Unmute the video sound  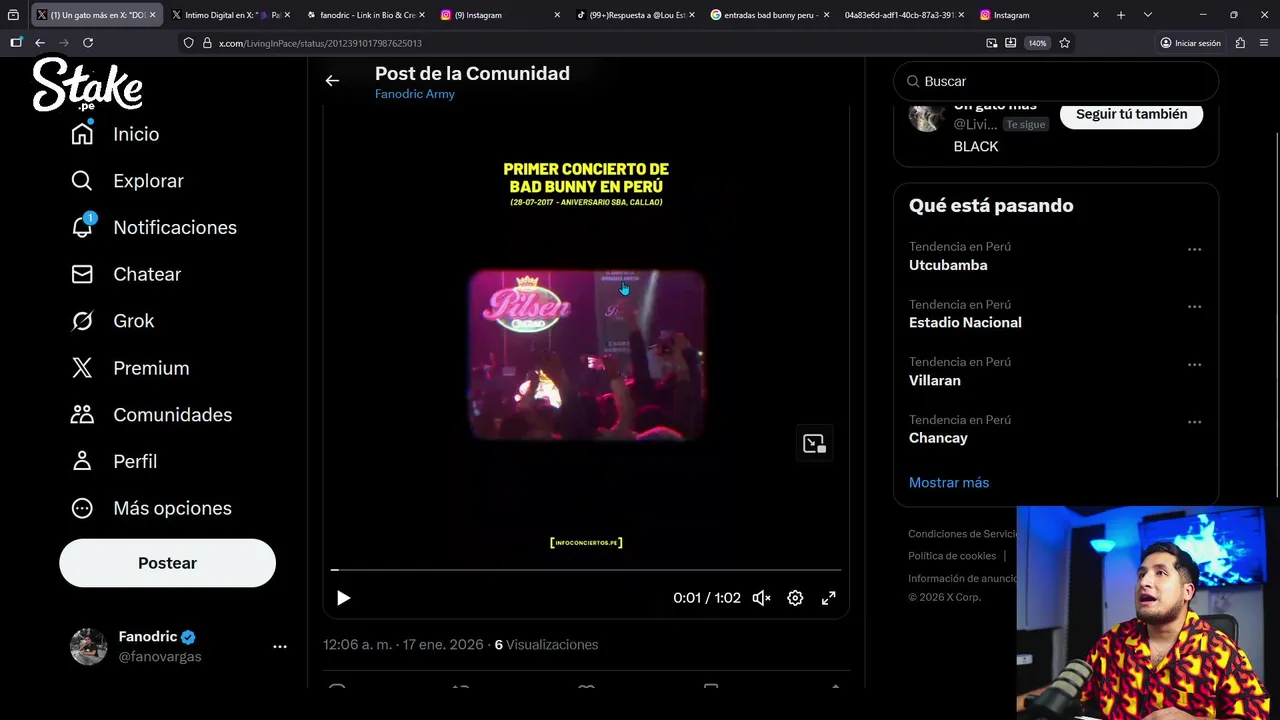coord(762,598)
